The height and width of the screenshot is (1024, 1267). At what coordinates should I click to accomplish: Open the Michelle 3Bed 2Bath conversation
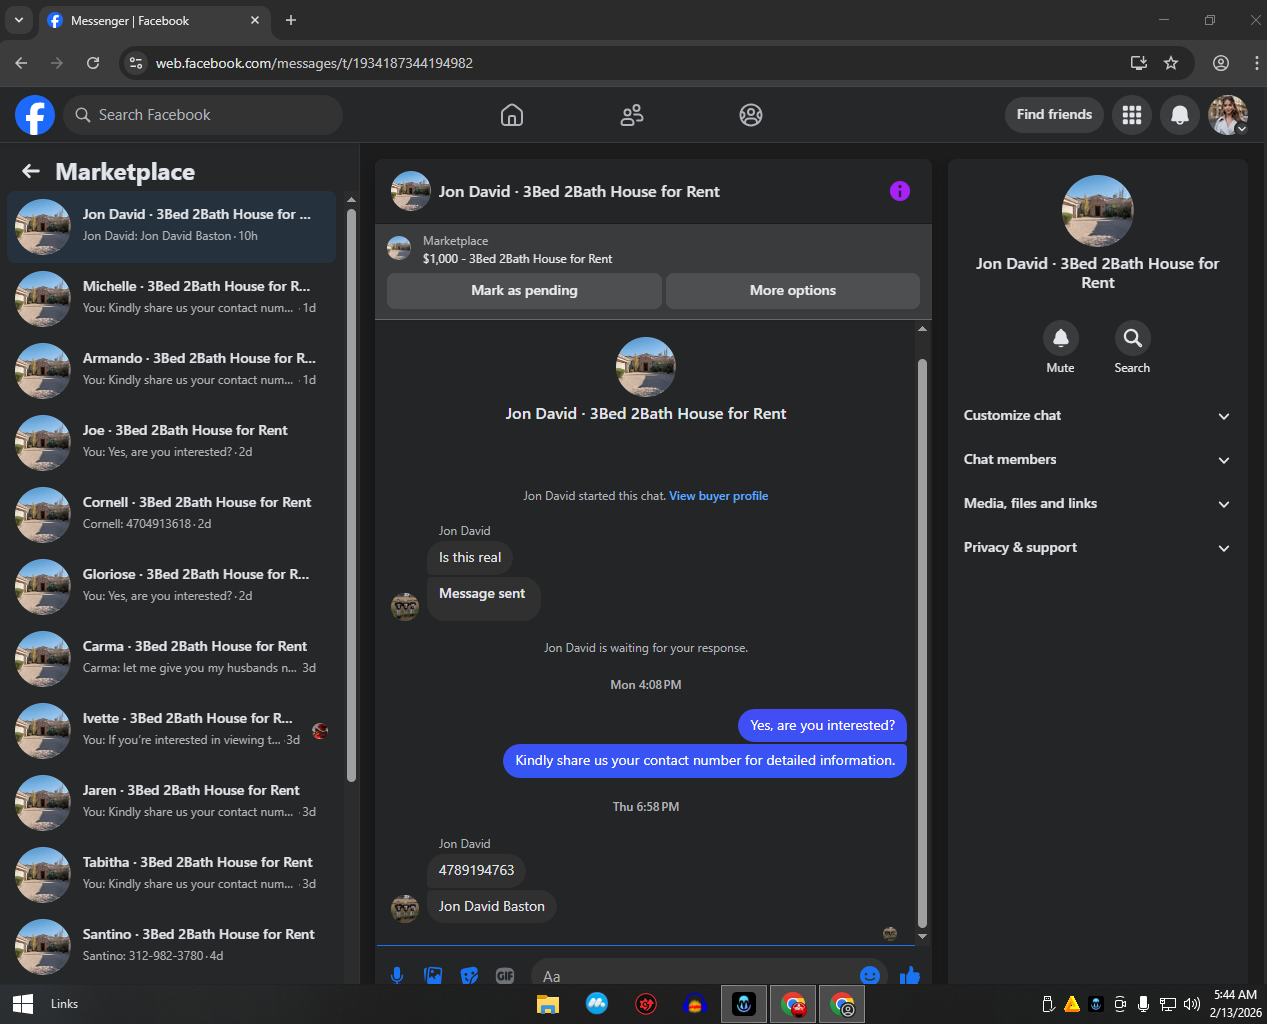click(x=172, y=298)
